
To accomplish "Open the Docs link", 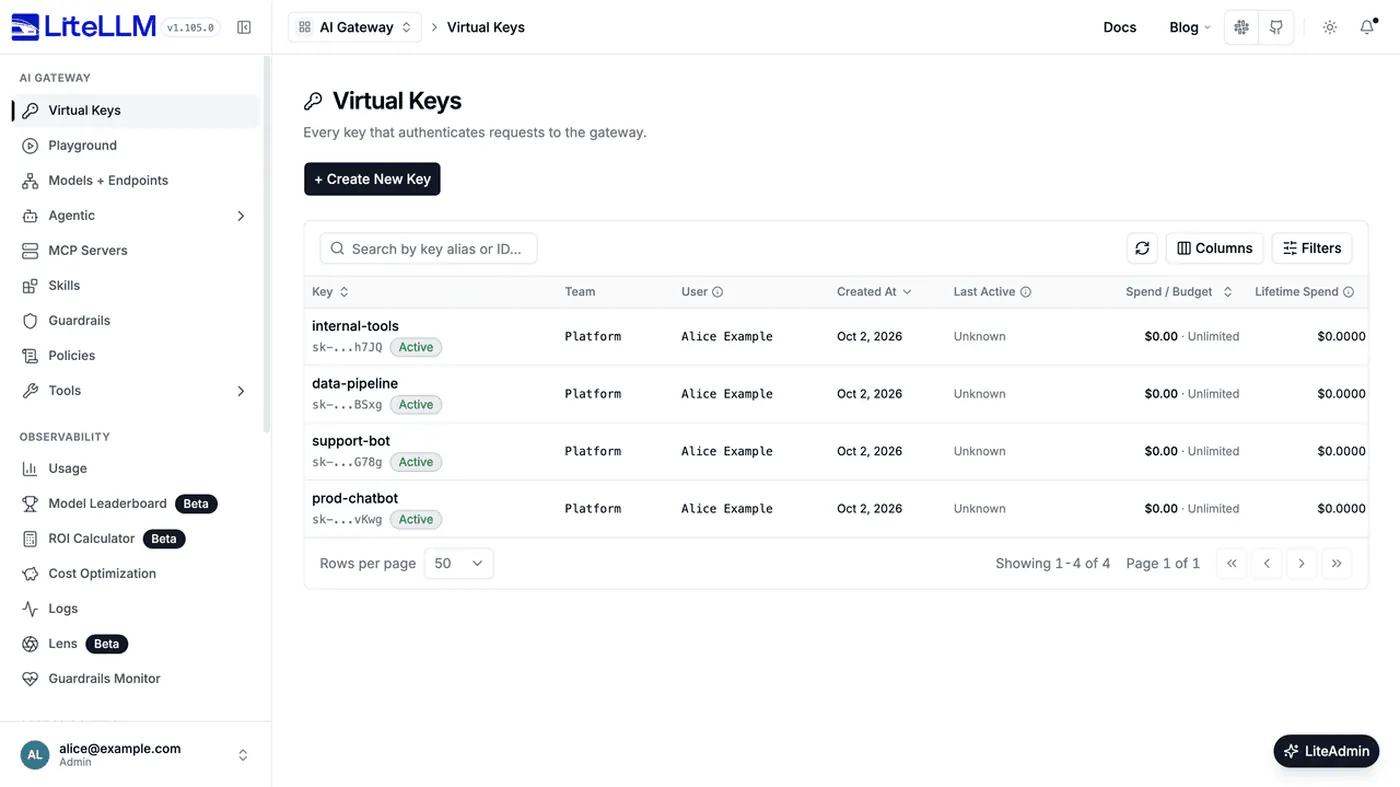I will point(1120,27).
